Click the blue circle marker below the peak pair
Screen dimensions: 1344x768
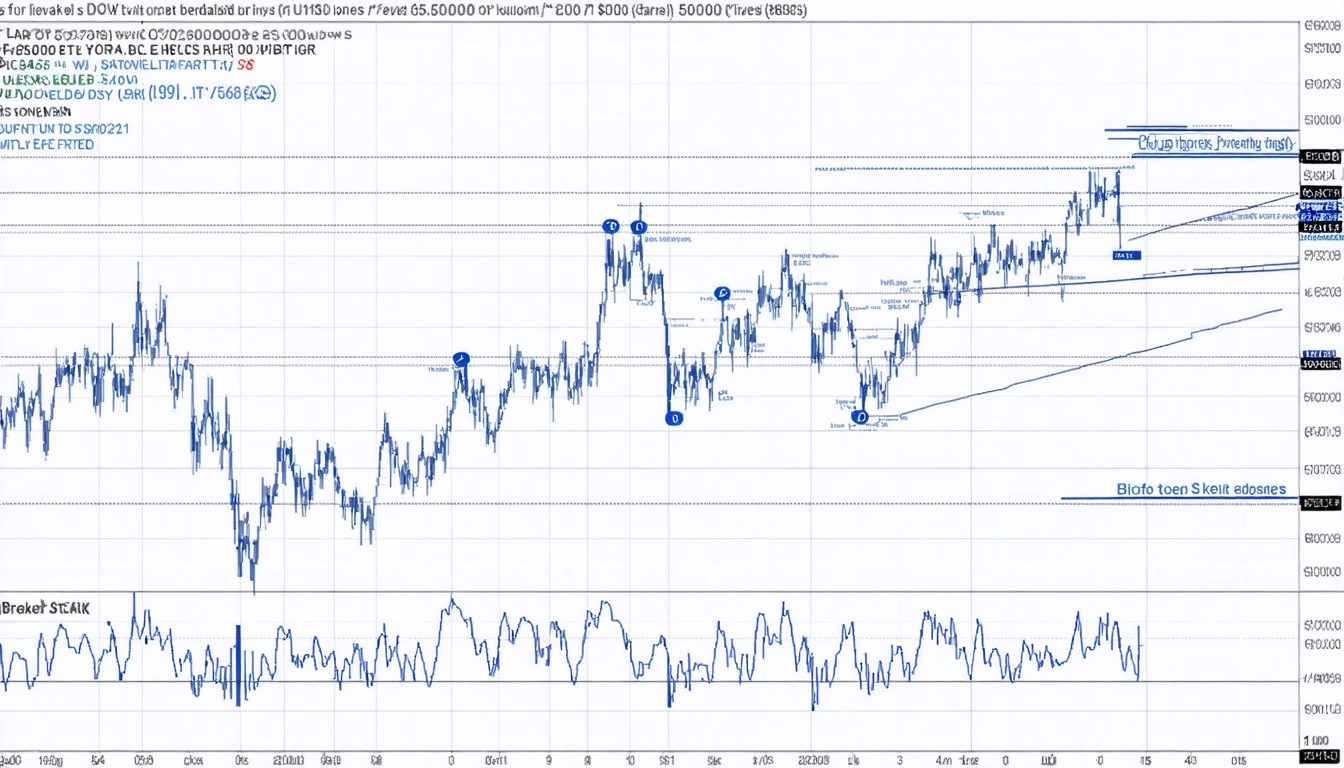click(x=722, y=294)
